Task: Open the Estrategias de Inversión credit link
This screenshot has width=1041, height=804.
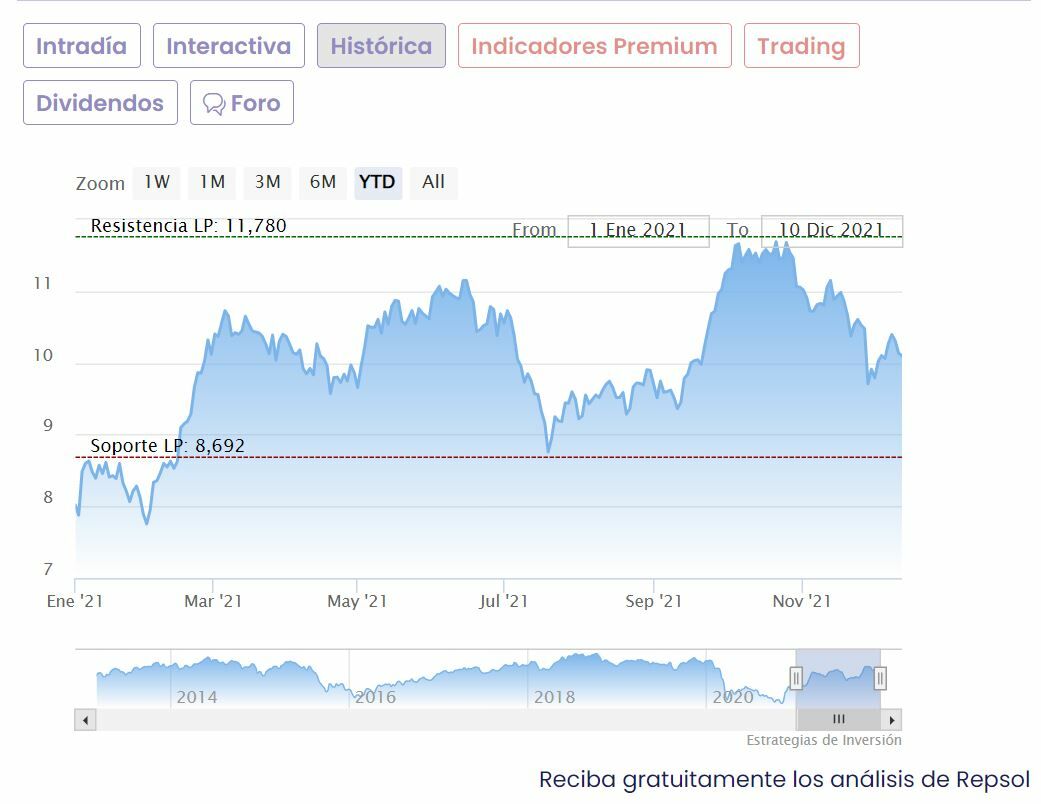Action: [x=823, y=741]
